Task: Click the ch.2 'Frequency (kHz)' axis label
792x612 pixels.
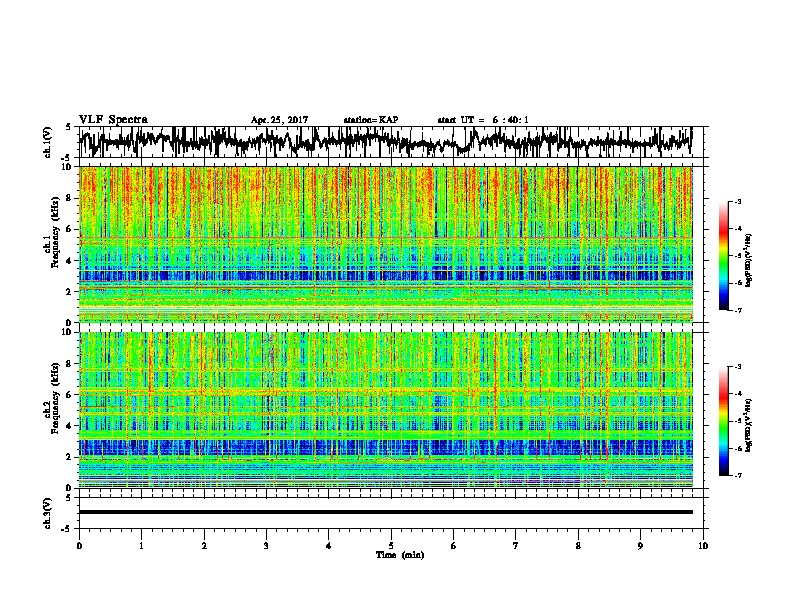Action: point(55,398)
